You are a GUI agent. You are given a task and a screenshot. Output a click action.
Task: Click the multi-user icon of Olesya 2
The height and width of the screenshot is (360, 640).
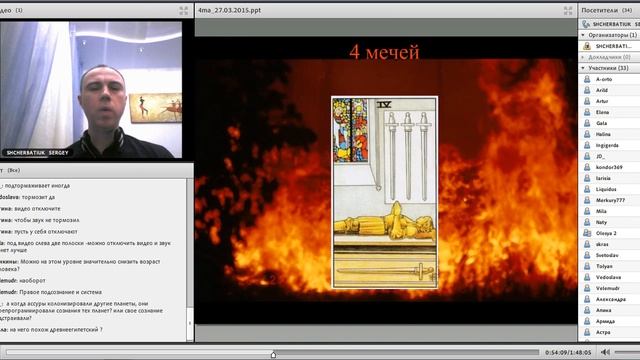pyautogui.click(x=587, y=233)
